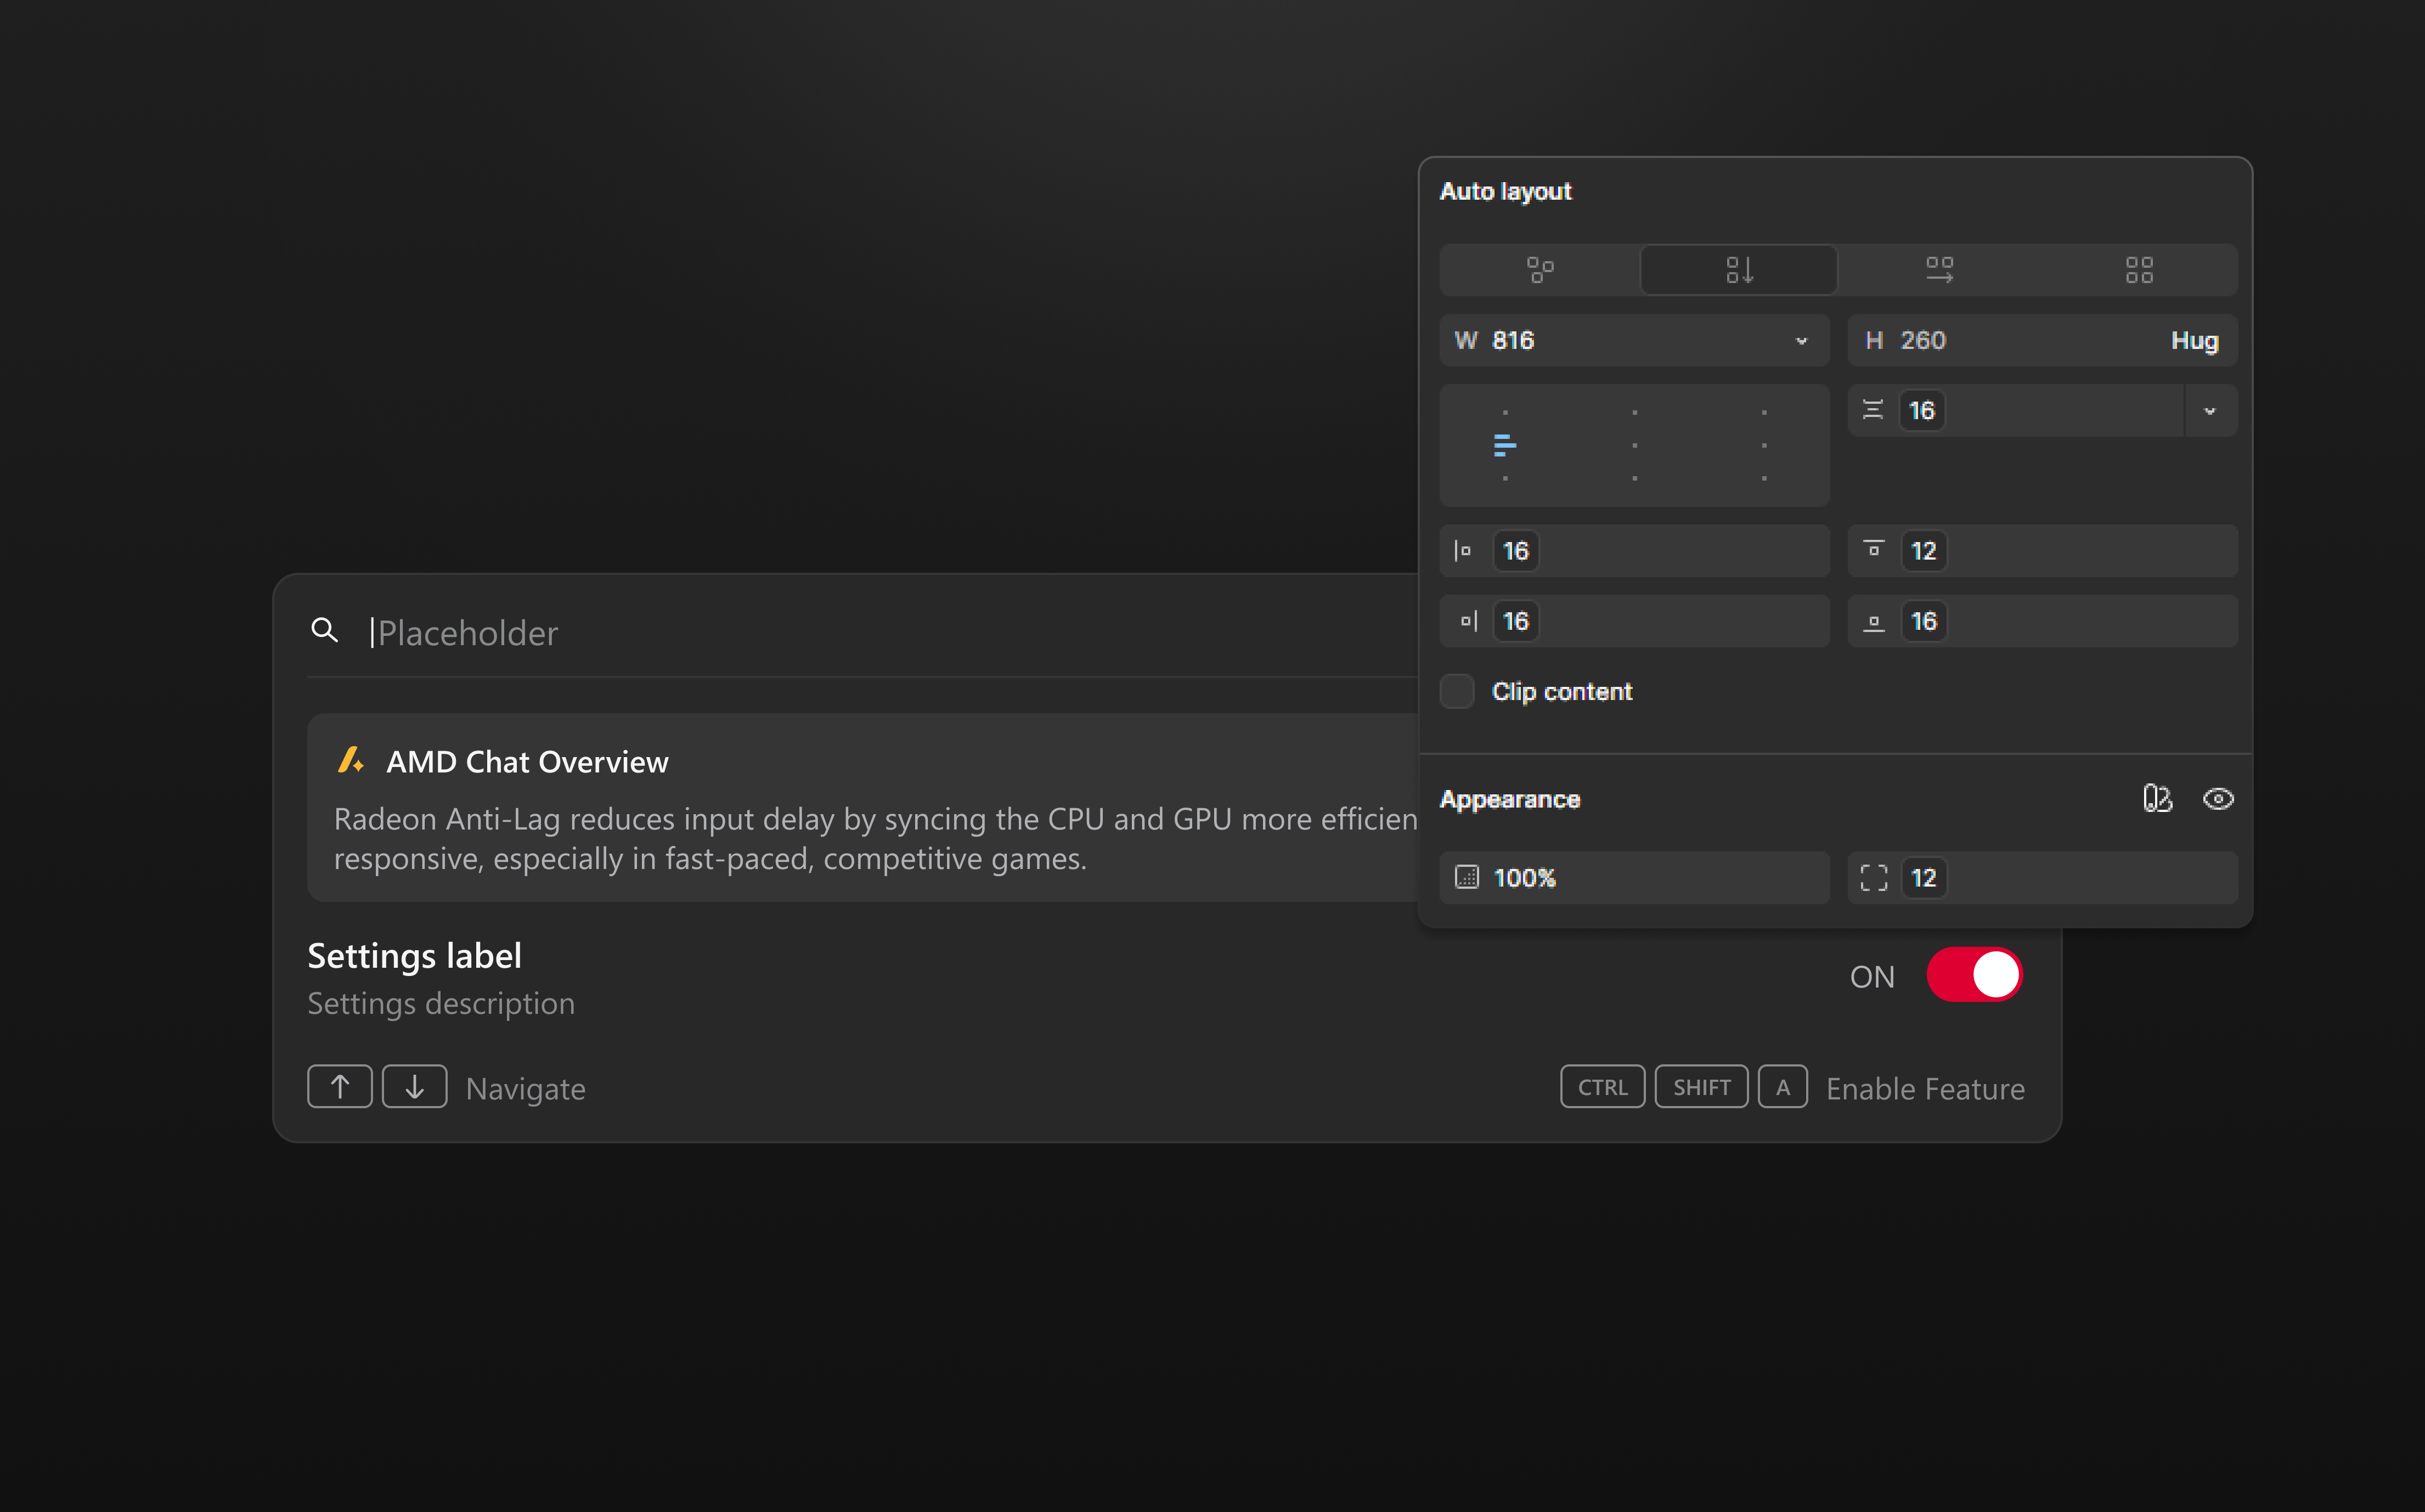Viewport: 2425px width, 1512px height.
Task: Expand the gap spacing options dropdown
Action: (2209, 411)
